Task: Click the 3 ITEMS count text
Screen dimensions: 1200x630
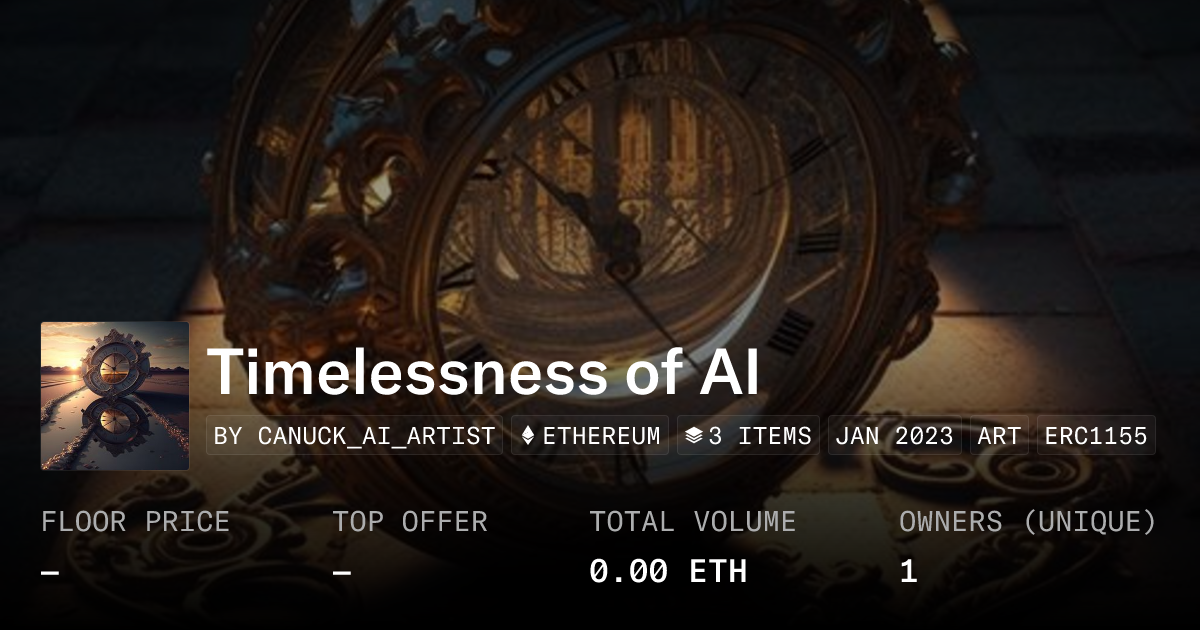Action: 760,436
